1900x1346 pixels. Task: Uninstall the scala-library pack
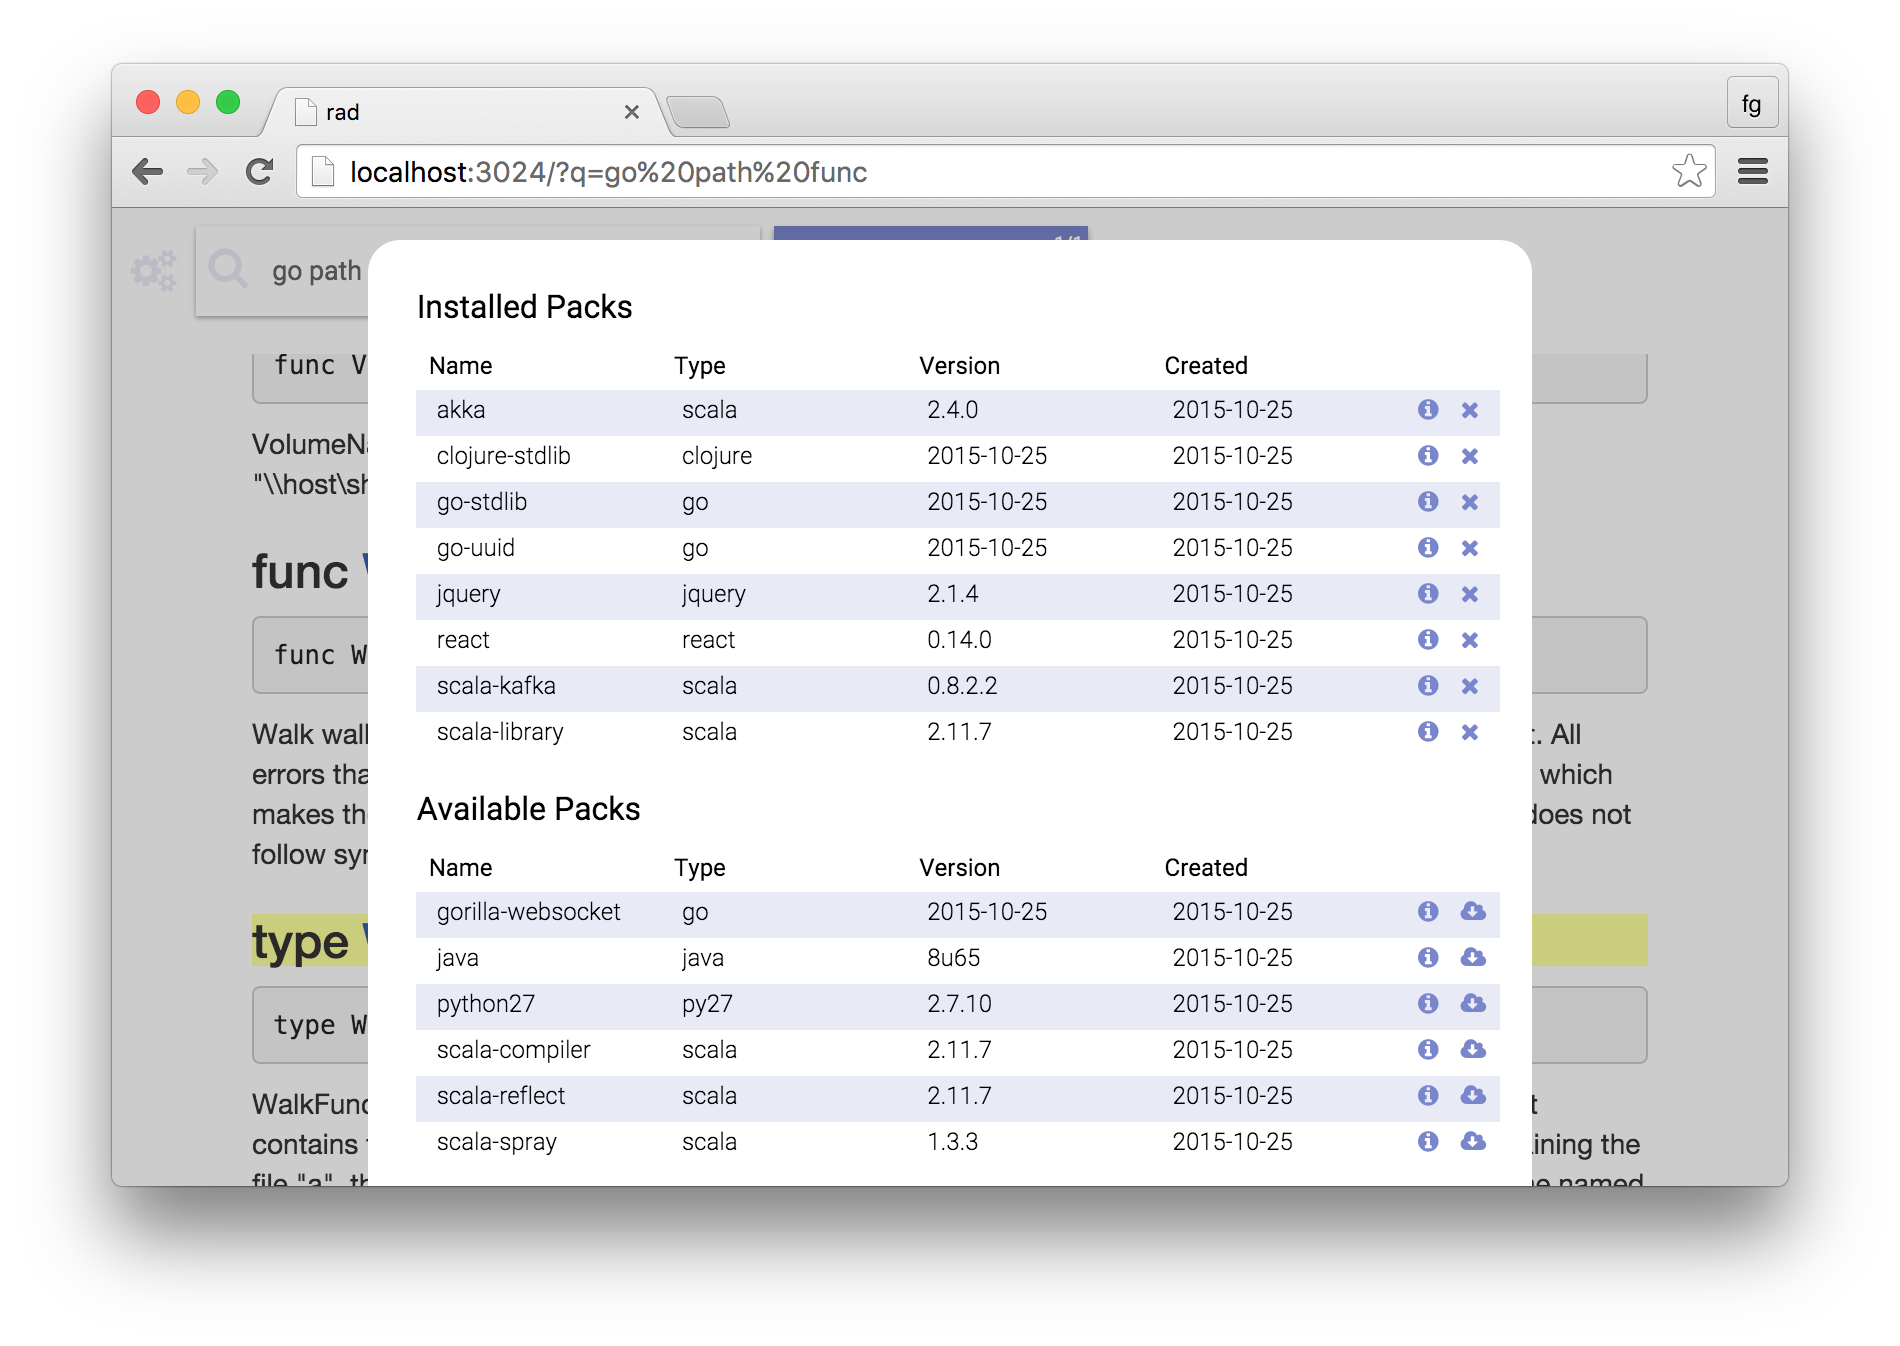[1469, 732]
